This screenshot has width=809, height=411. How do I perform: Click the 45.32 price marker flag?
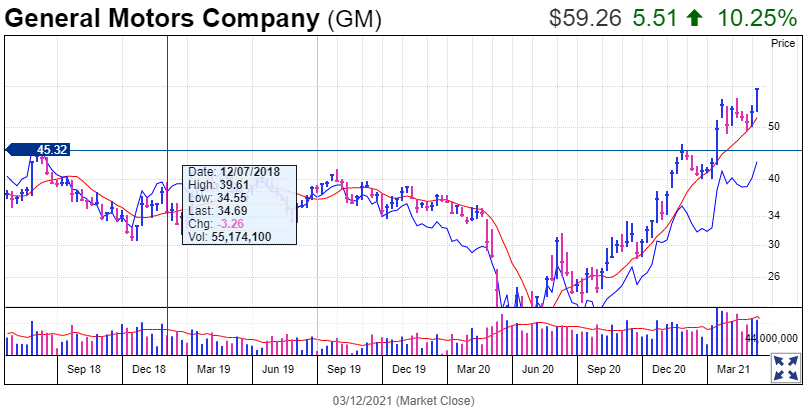click(x=37, y=150)
